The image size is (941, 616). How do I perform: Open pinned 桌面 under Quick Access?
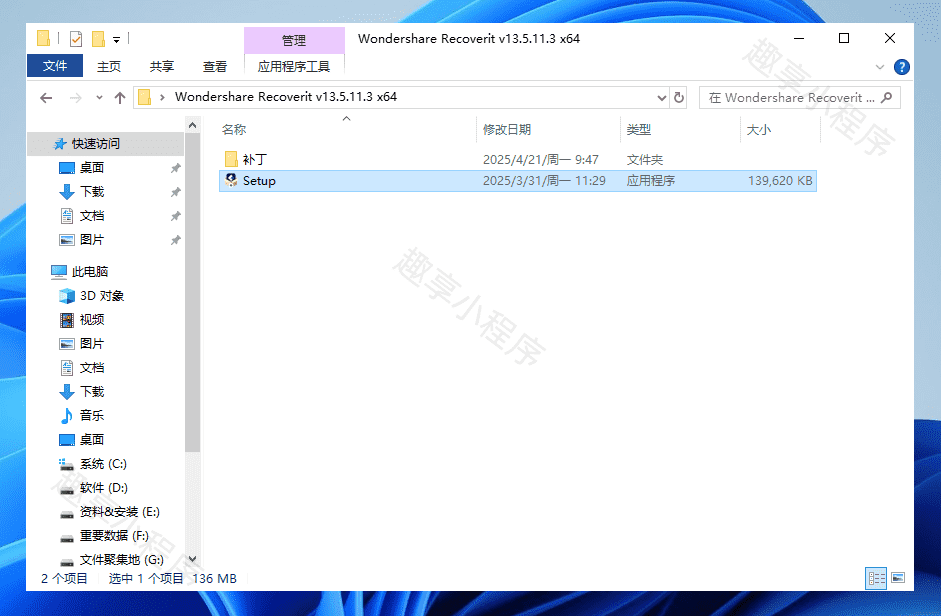(x=92, y=168)
